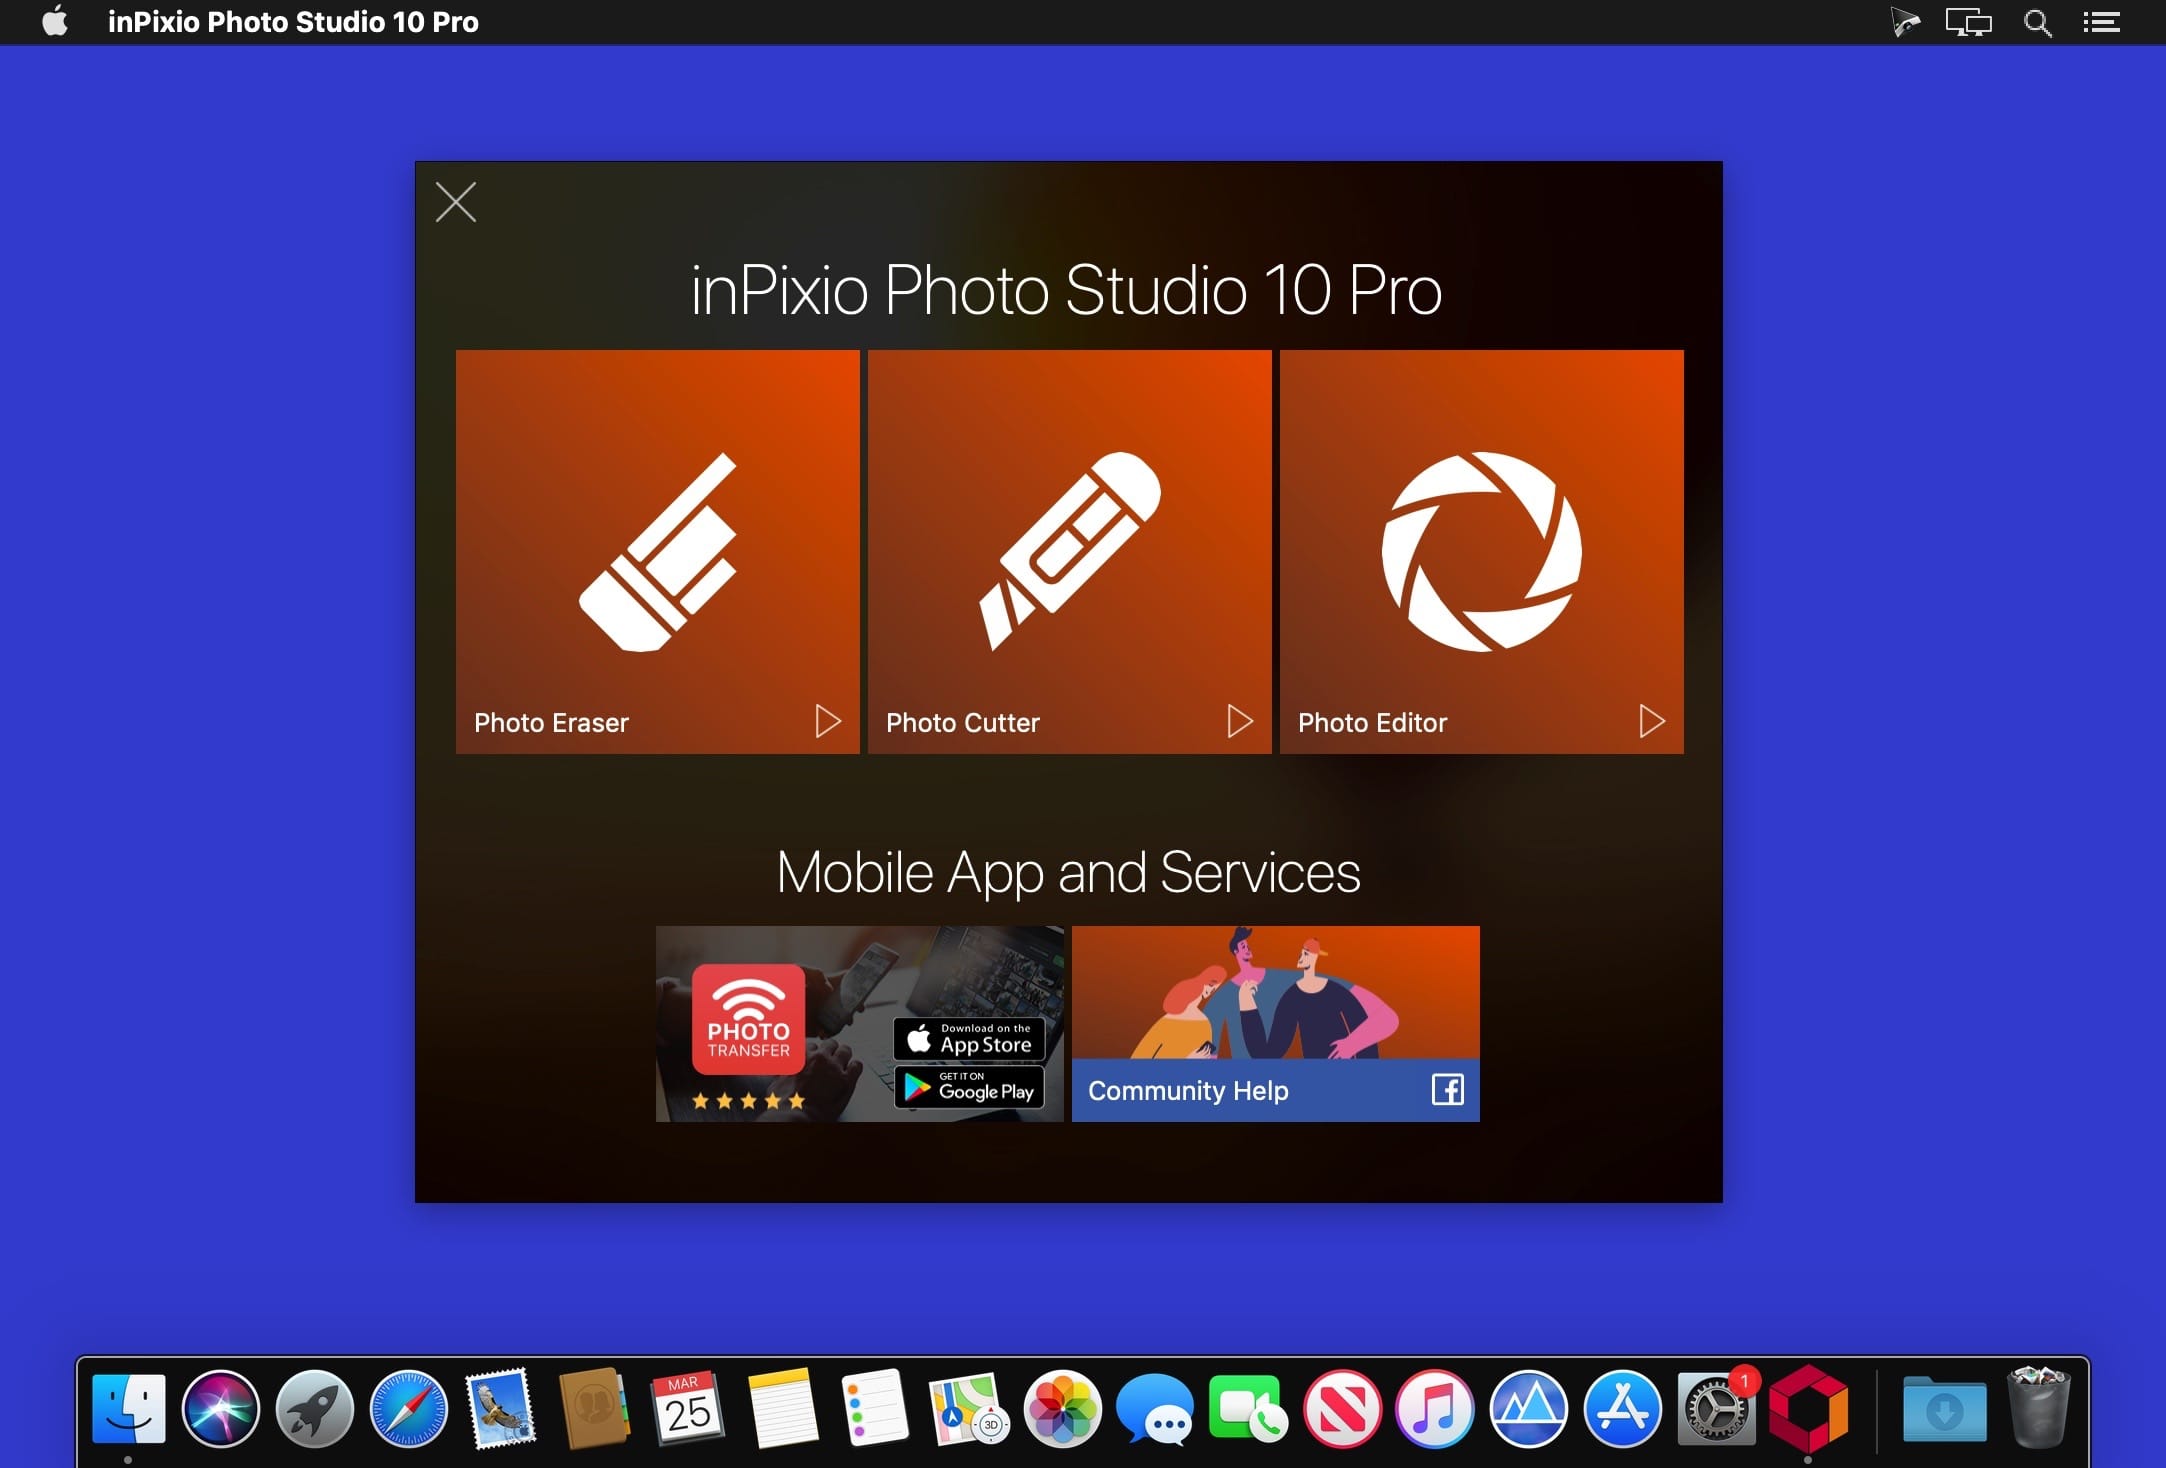
Task: Click the Facebook icon in Community Help
Action: pos(1448,1089)
